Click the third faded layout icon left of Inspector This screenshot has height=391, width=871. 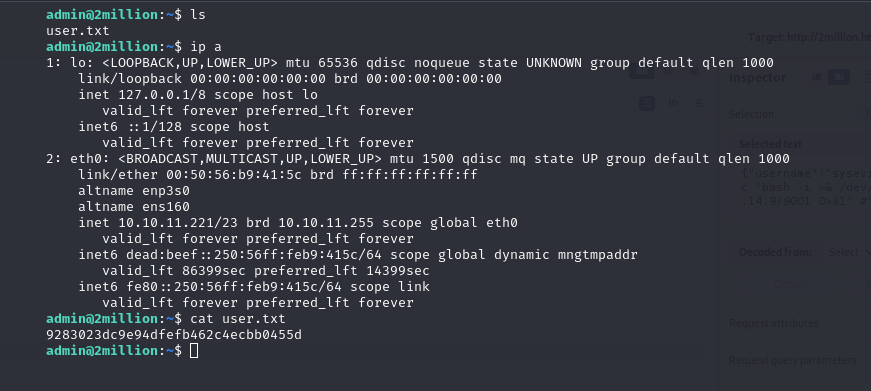(x=693, y=72)
